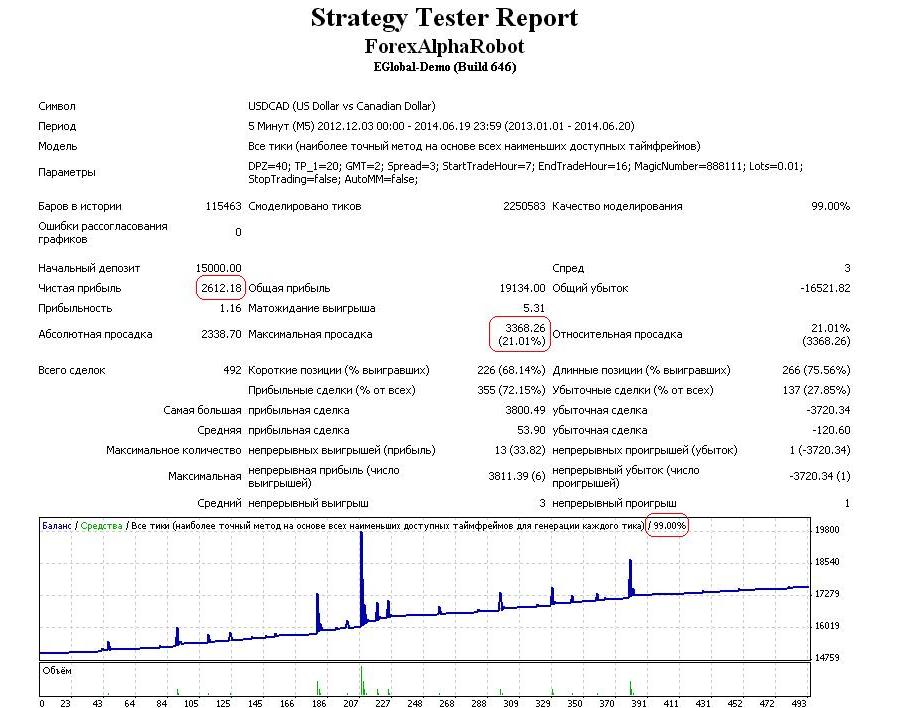Click the EGlobal-Demo (Build 646) line
908x708 pixels.
444,67
